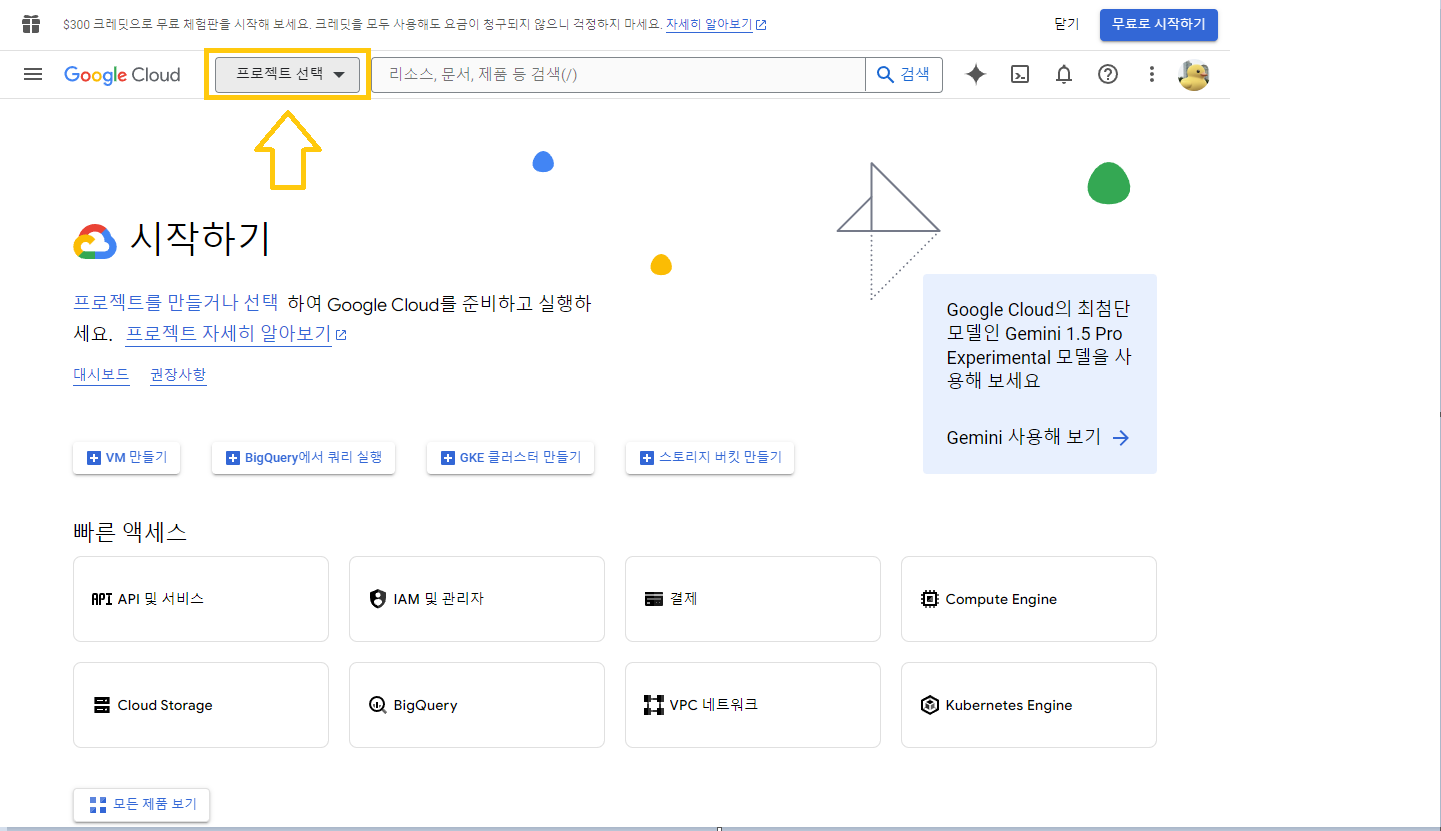The image size is (1441, 831).
Task: Click the BigQuery magnifier icon
Action: click(377, 705)
